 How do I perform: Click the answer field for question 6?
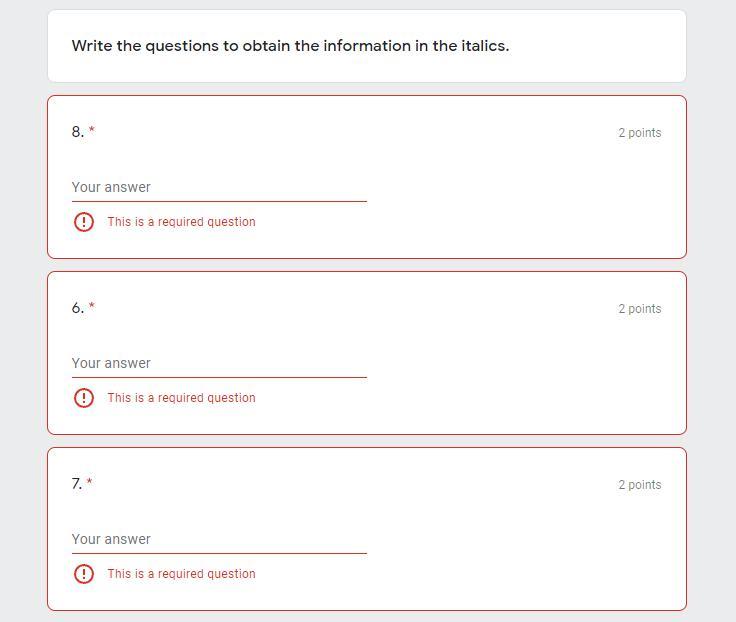(x=218, y=363)
